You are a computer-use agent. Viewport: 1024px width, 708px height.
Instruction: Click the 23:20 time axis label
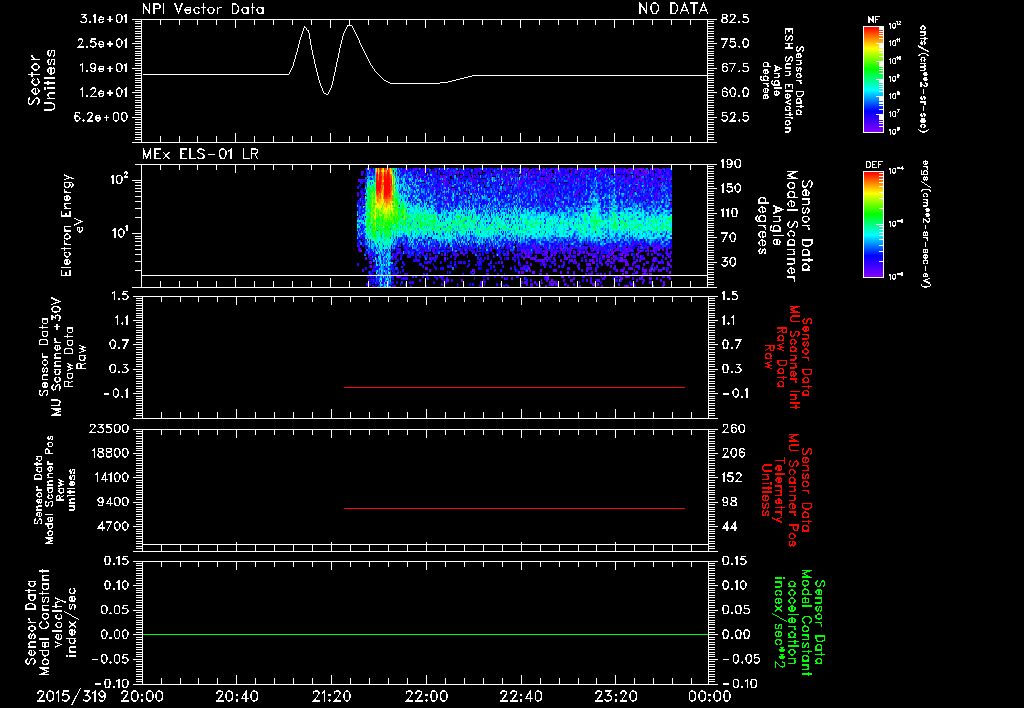(x=615, y=696)
